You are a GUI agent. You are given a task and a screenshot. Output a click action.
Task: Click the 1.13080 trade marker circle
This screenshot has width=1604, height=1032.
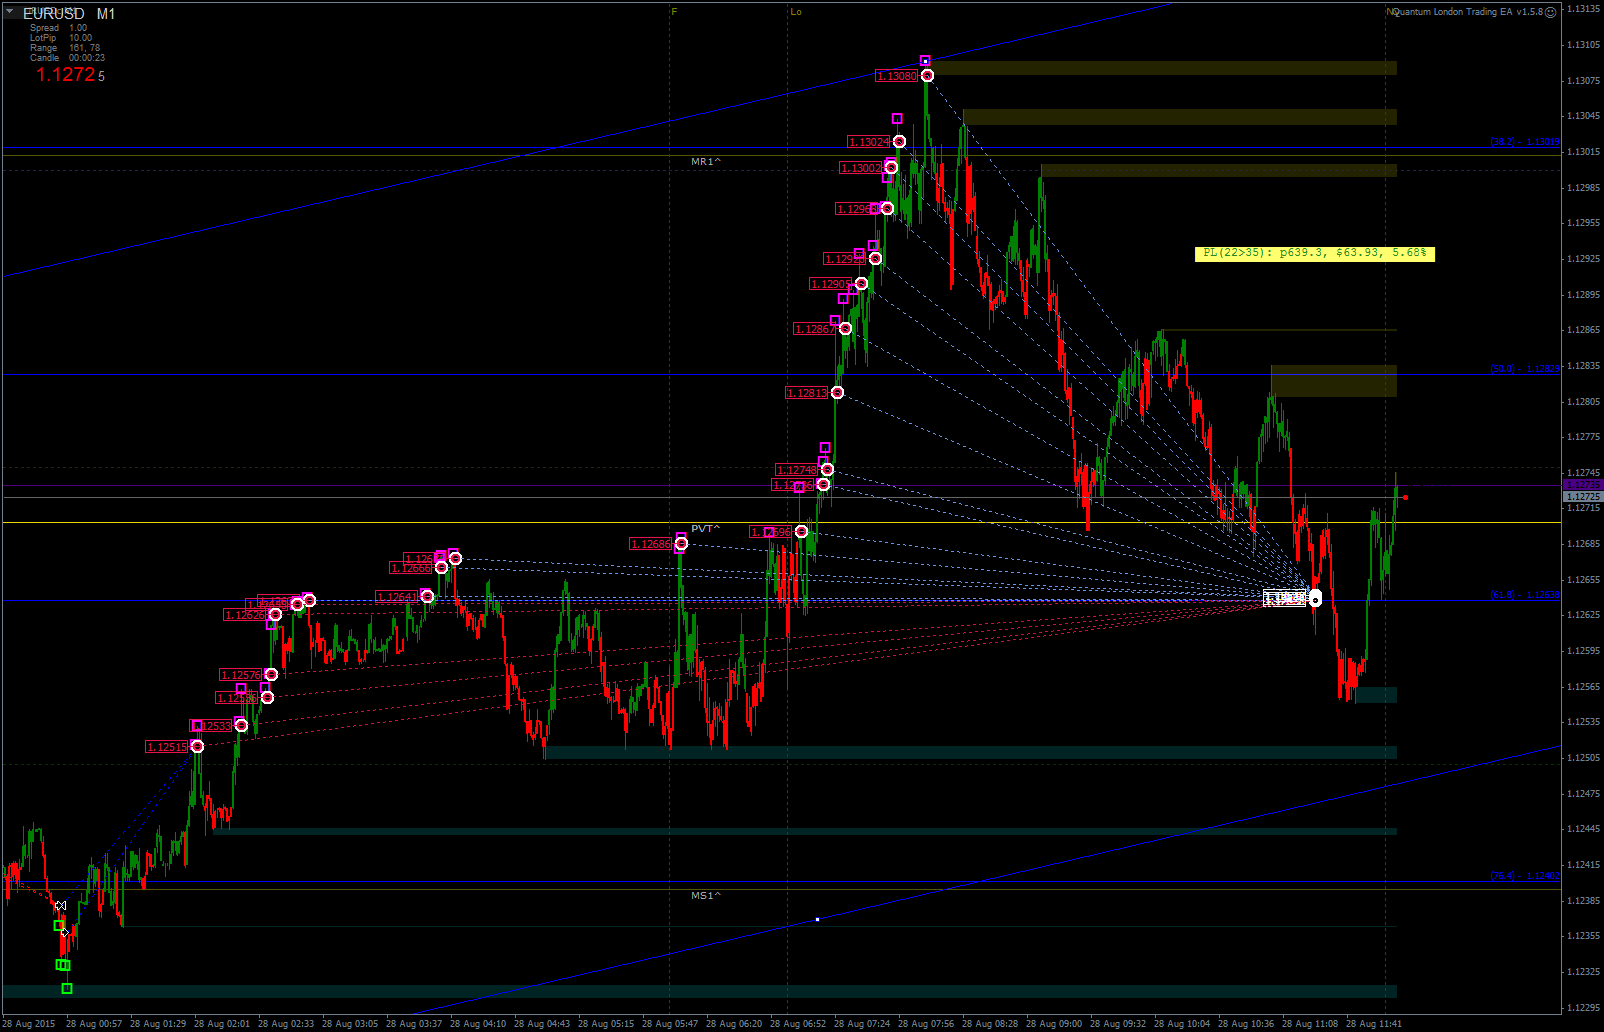coord(927,76)
